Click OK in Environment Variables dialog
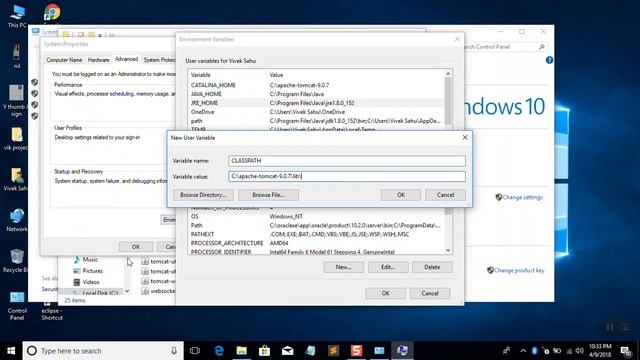The image size is (640, 360). coord(385,293)
